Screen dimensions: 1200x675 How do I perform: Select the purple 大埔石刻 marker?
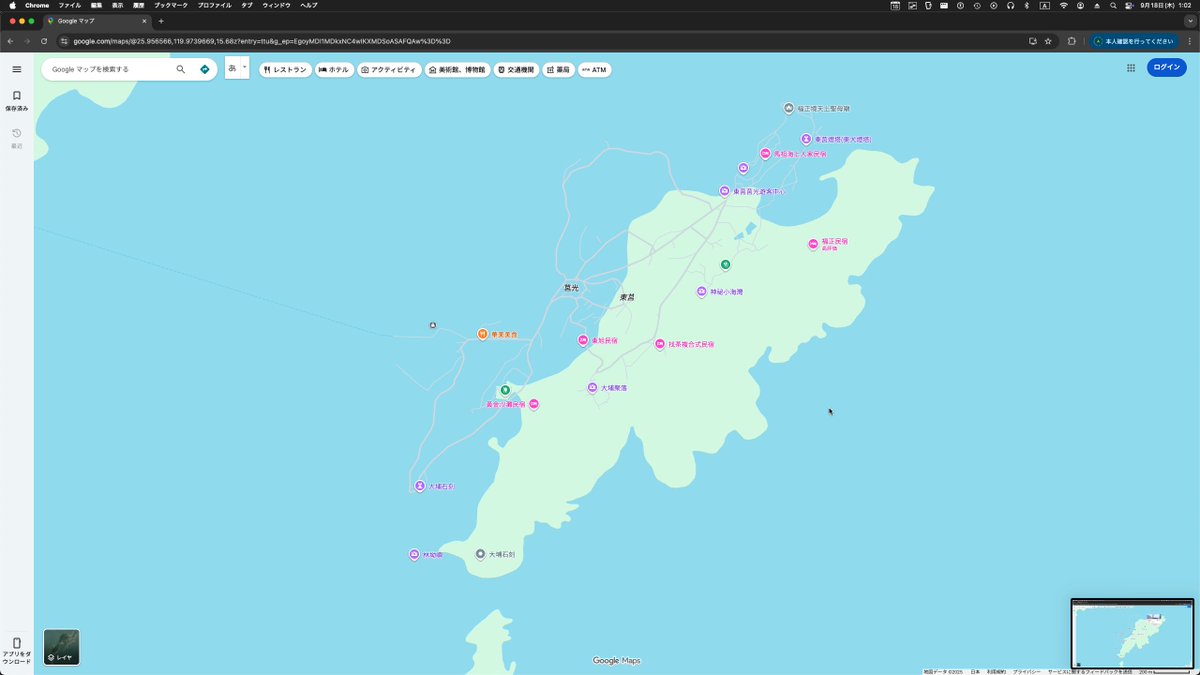coord(420,486)
